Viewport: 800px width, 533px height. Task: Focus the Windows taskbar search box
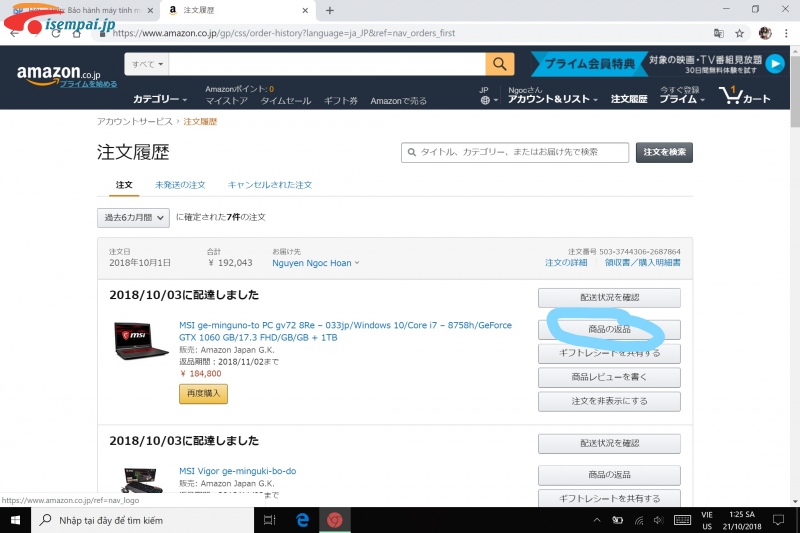click(x=142, y=520)
